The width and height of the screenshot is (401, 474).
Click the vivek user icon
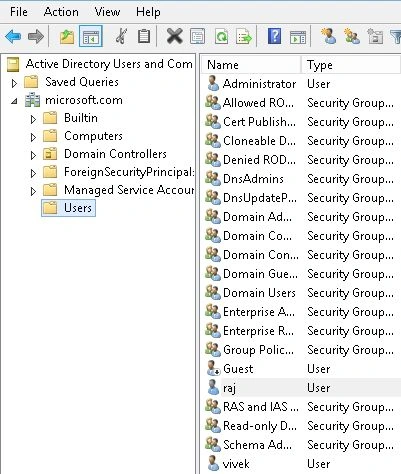pos(213,463)
